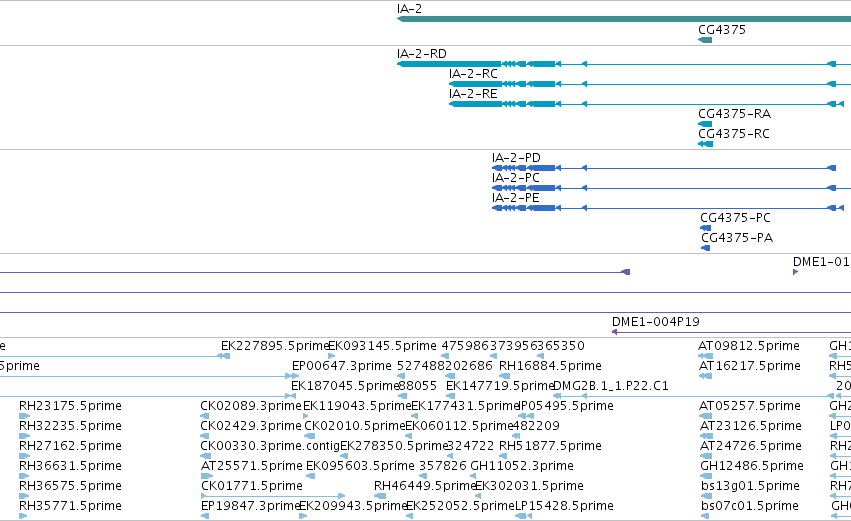Open the GH11052.3prime EST label

pos(522,466)
